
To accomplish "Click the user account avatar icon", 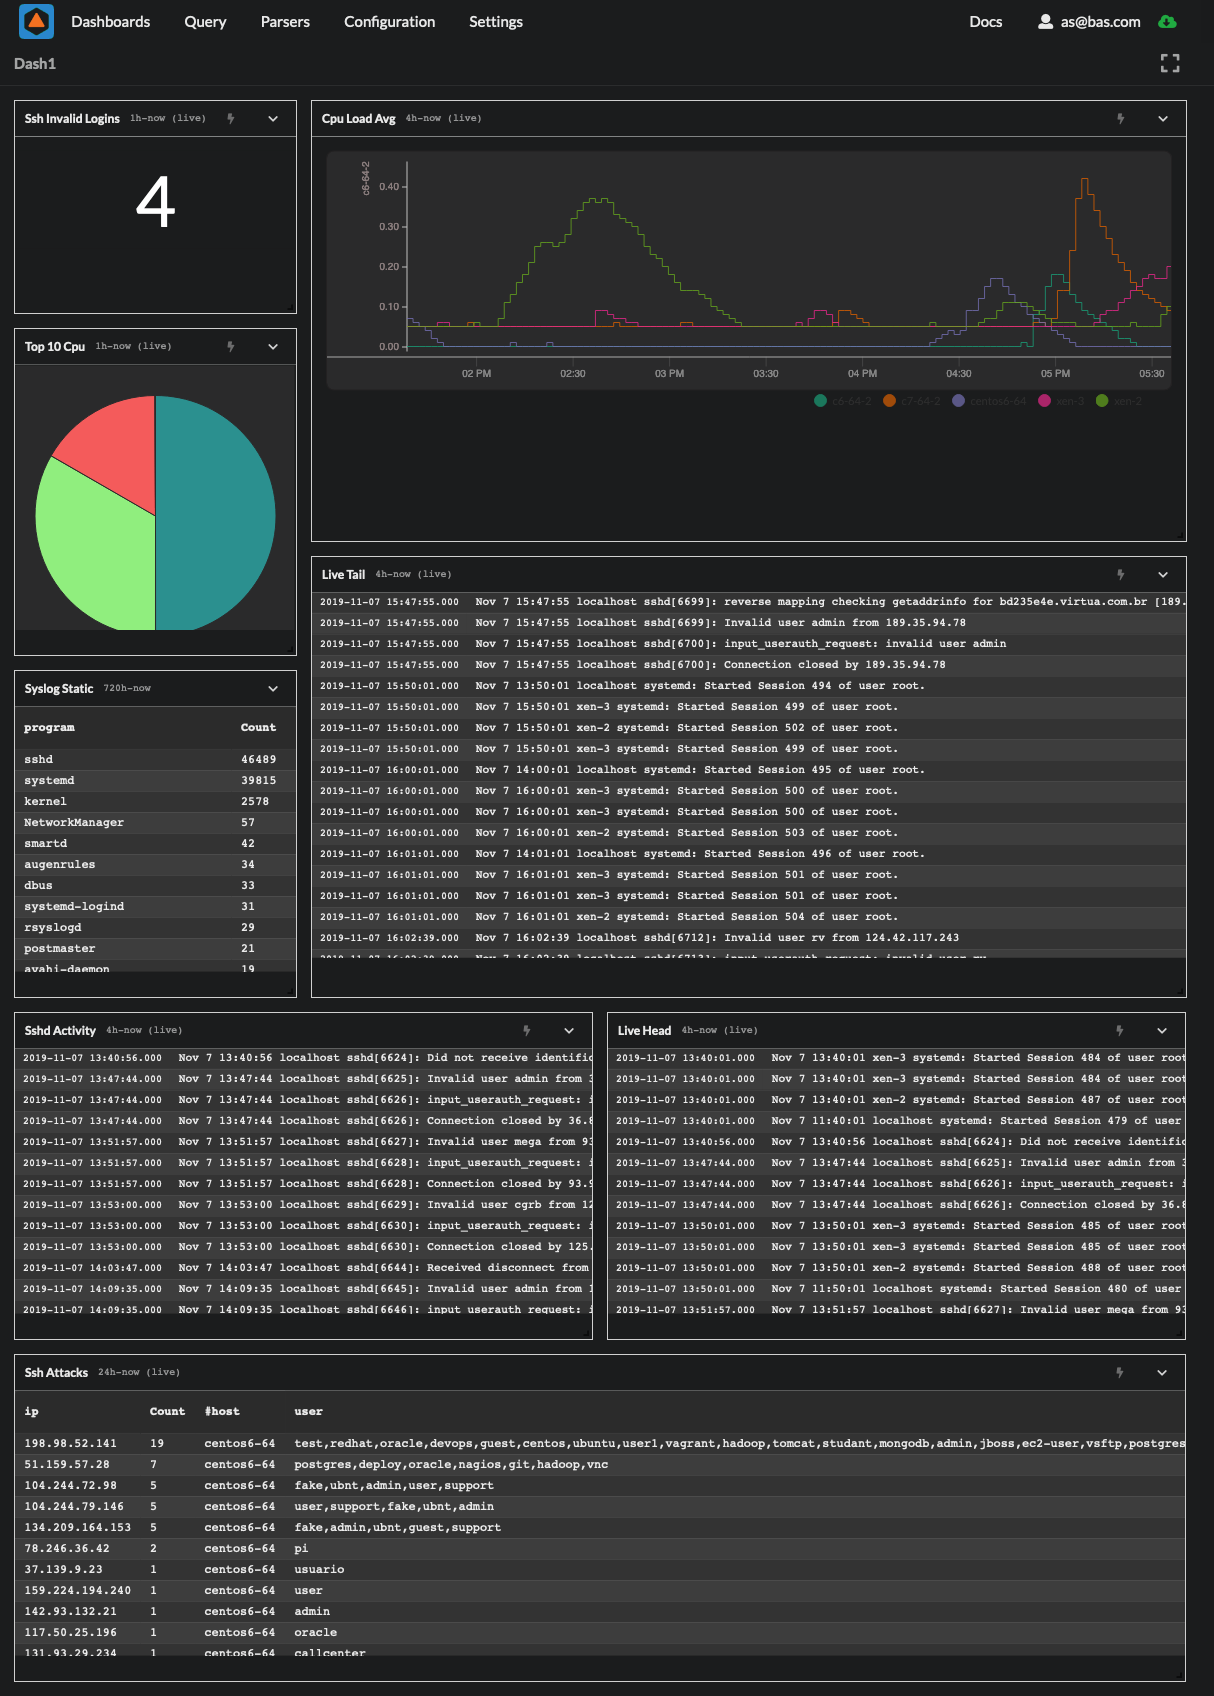I will 1045,22.
